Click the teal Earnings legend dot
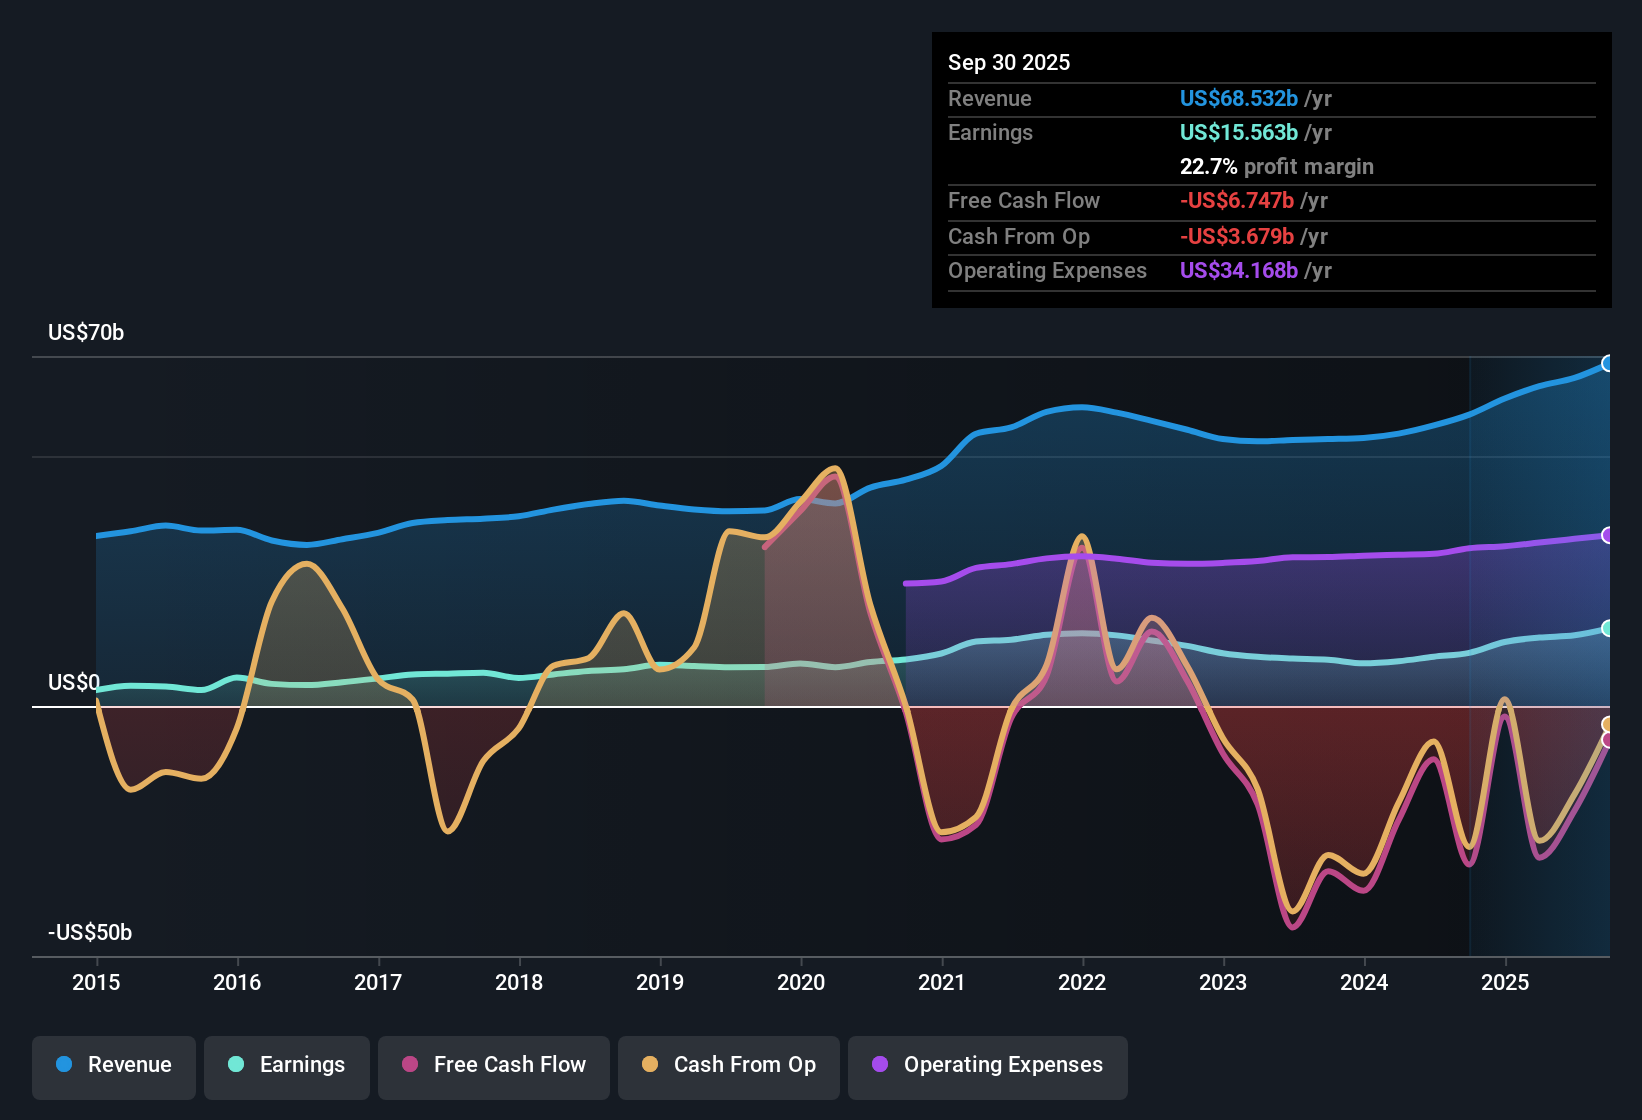The height and width of the screenshot is (1120, 1642). coord(236,1065)
